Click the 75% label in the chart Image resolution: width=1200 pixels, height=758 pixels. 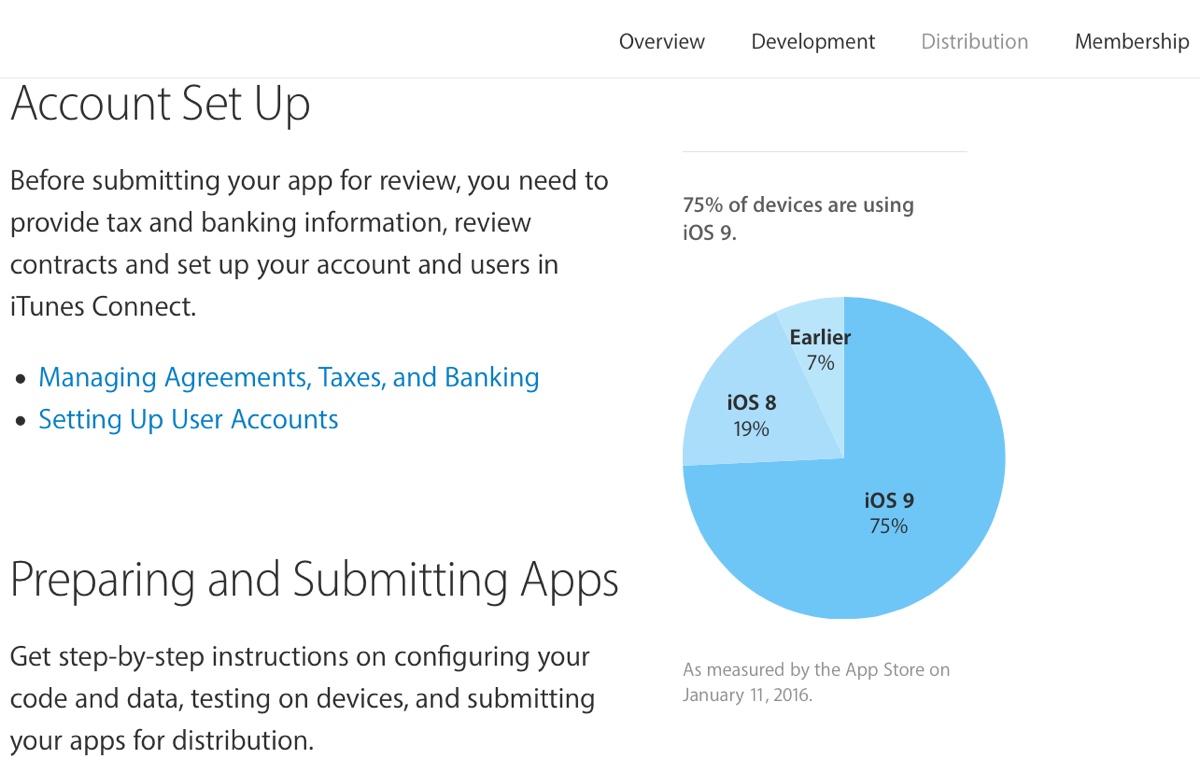point(888,526)
